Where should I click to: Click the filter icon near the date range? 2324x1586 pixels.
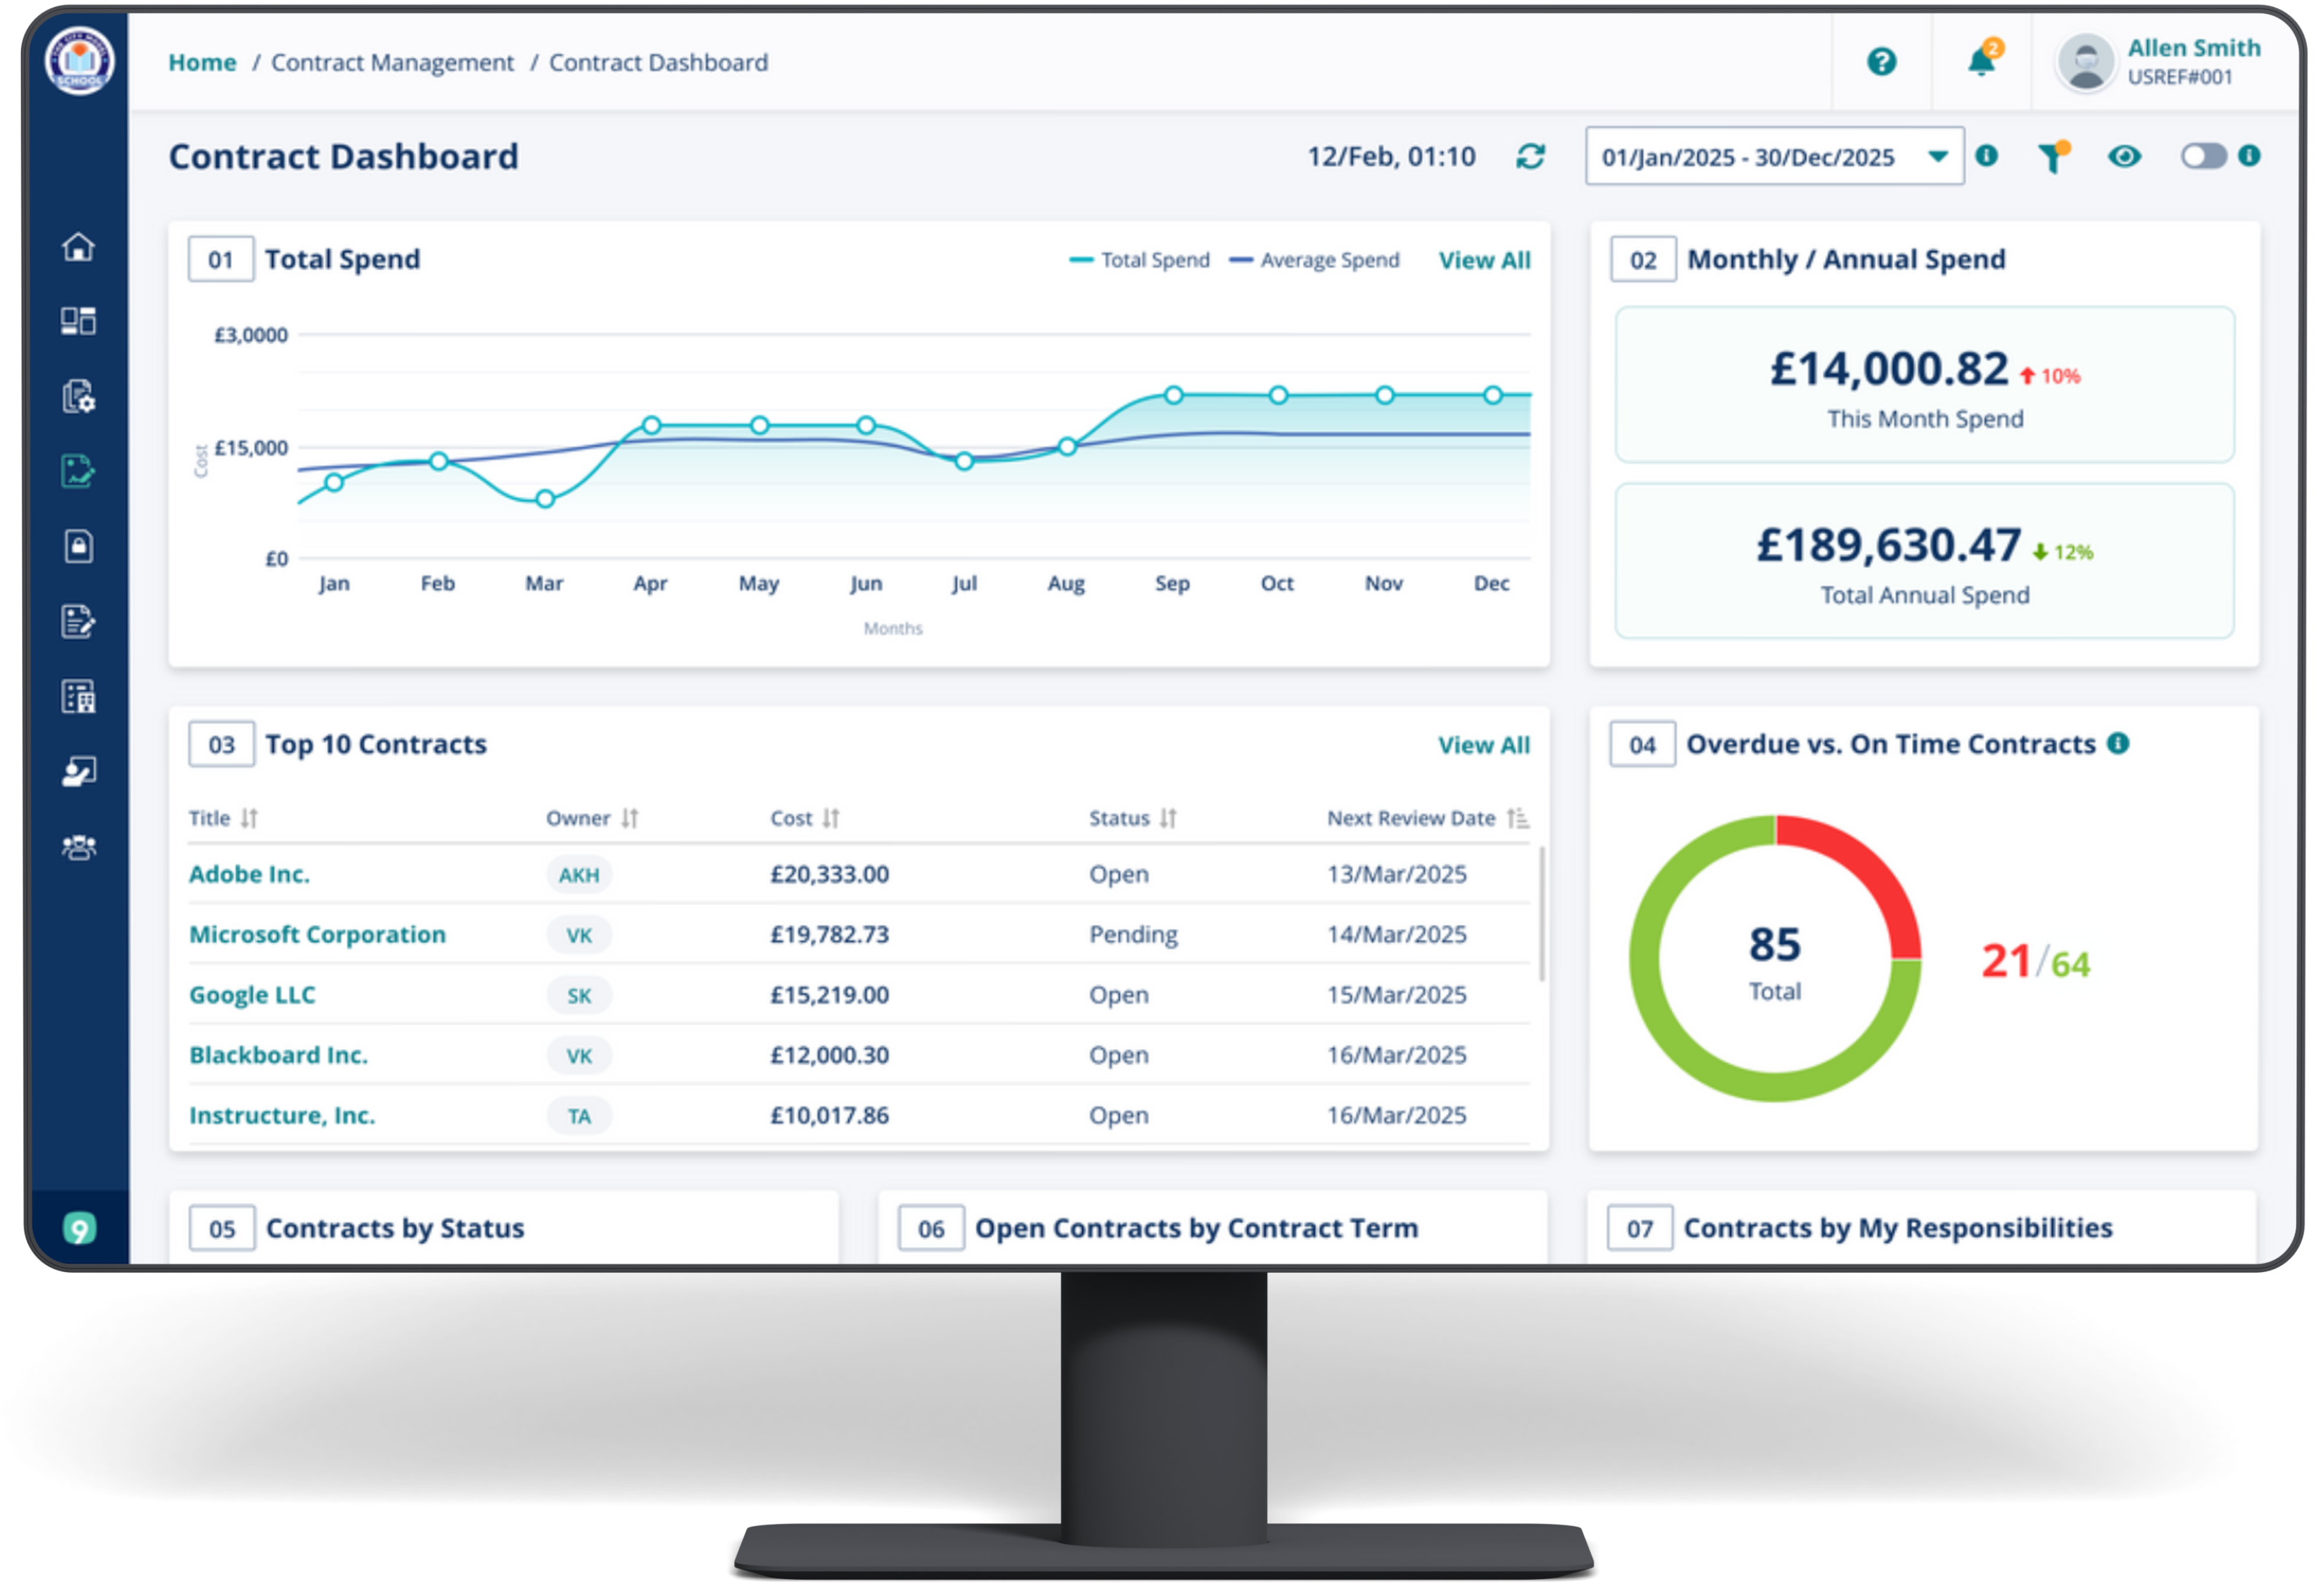(2052, 157)
